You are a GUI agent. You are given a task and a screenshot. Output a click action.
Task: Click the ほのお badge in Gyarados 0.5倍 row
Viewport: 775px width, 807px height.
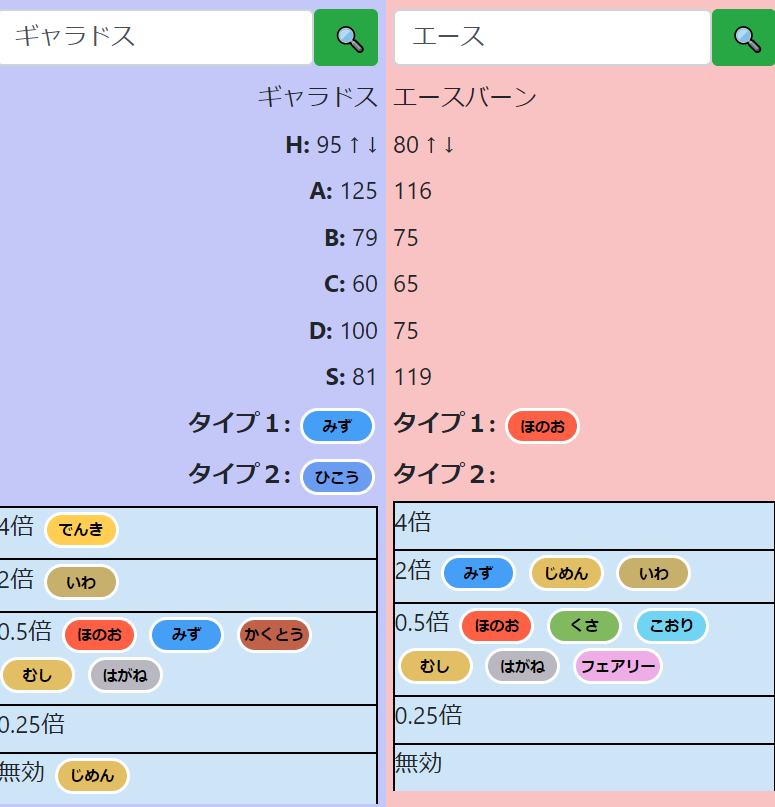pyautogui.click(x=99, y=635)
